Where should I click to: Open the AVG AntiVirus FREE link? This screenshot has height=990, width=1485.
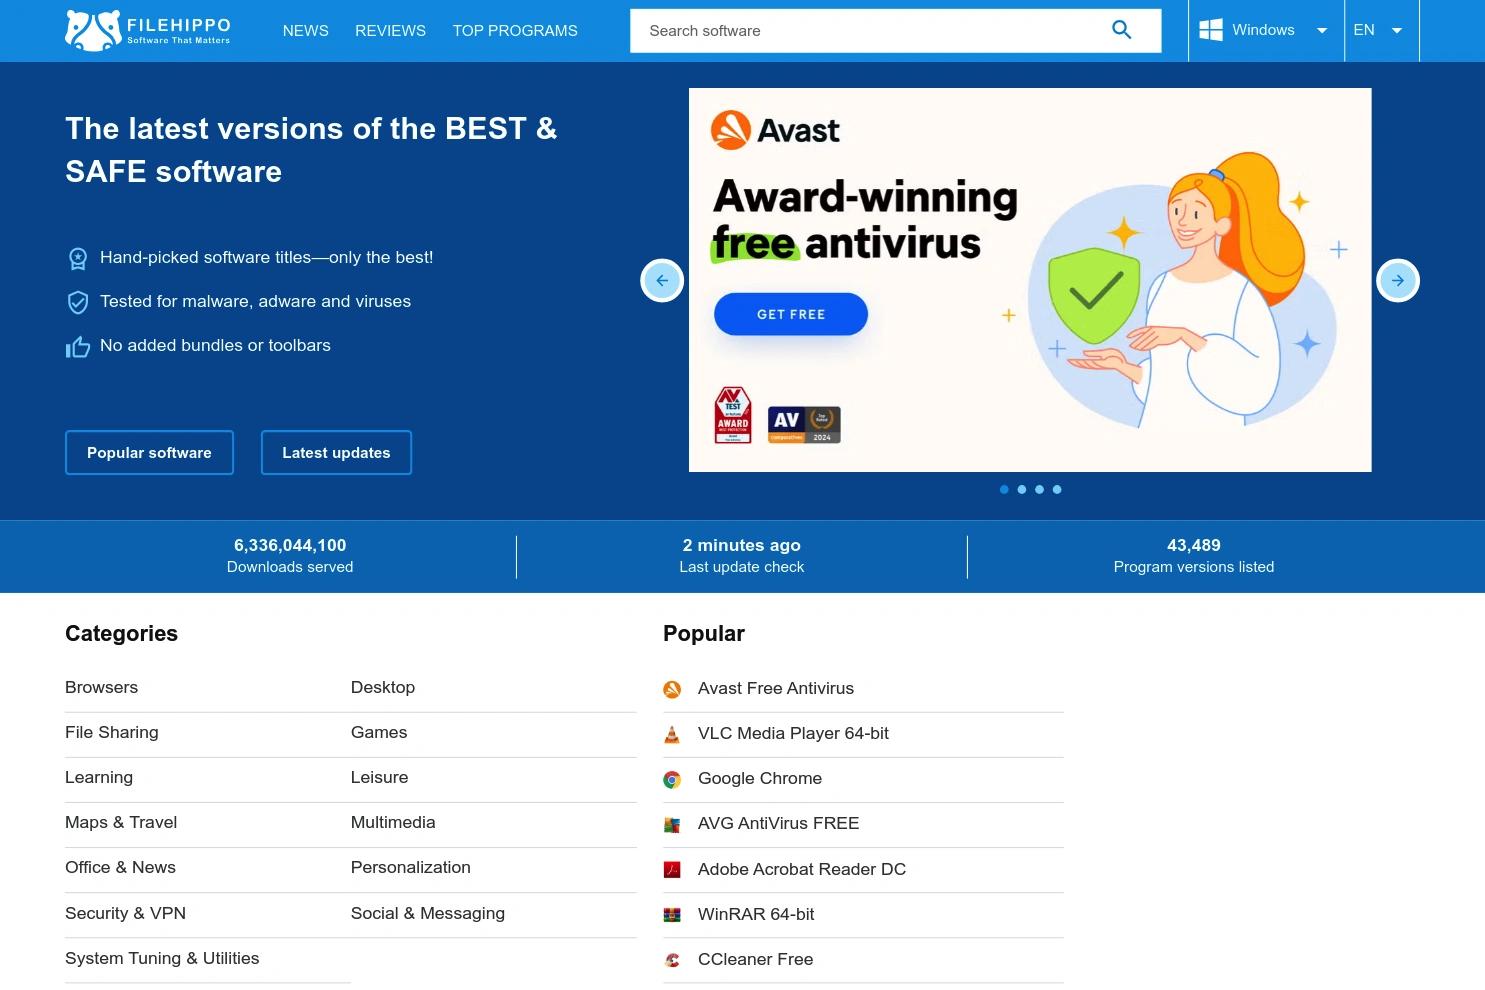tap(778, 824)
